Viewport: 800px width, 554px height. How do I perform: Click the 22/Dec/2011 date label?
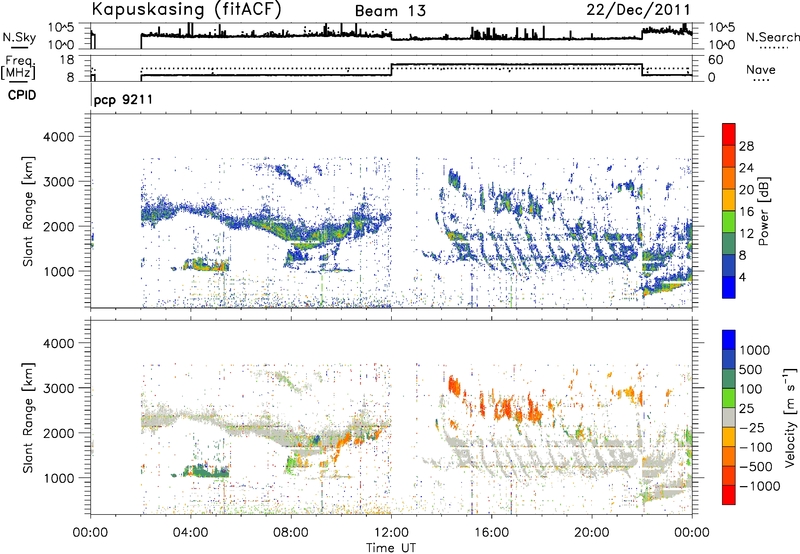click(x=638, y=9)
